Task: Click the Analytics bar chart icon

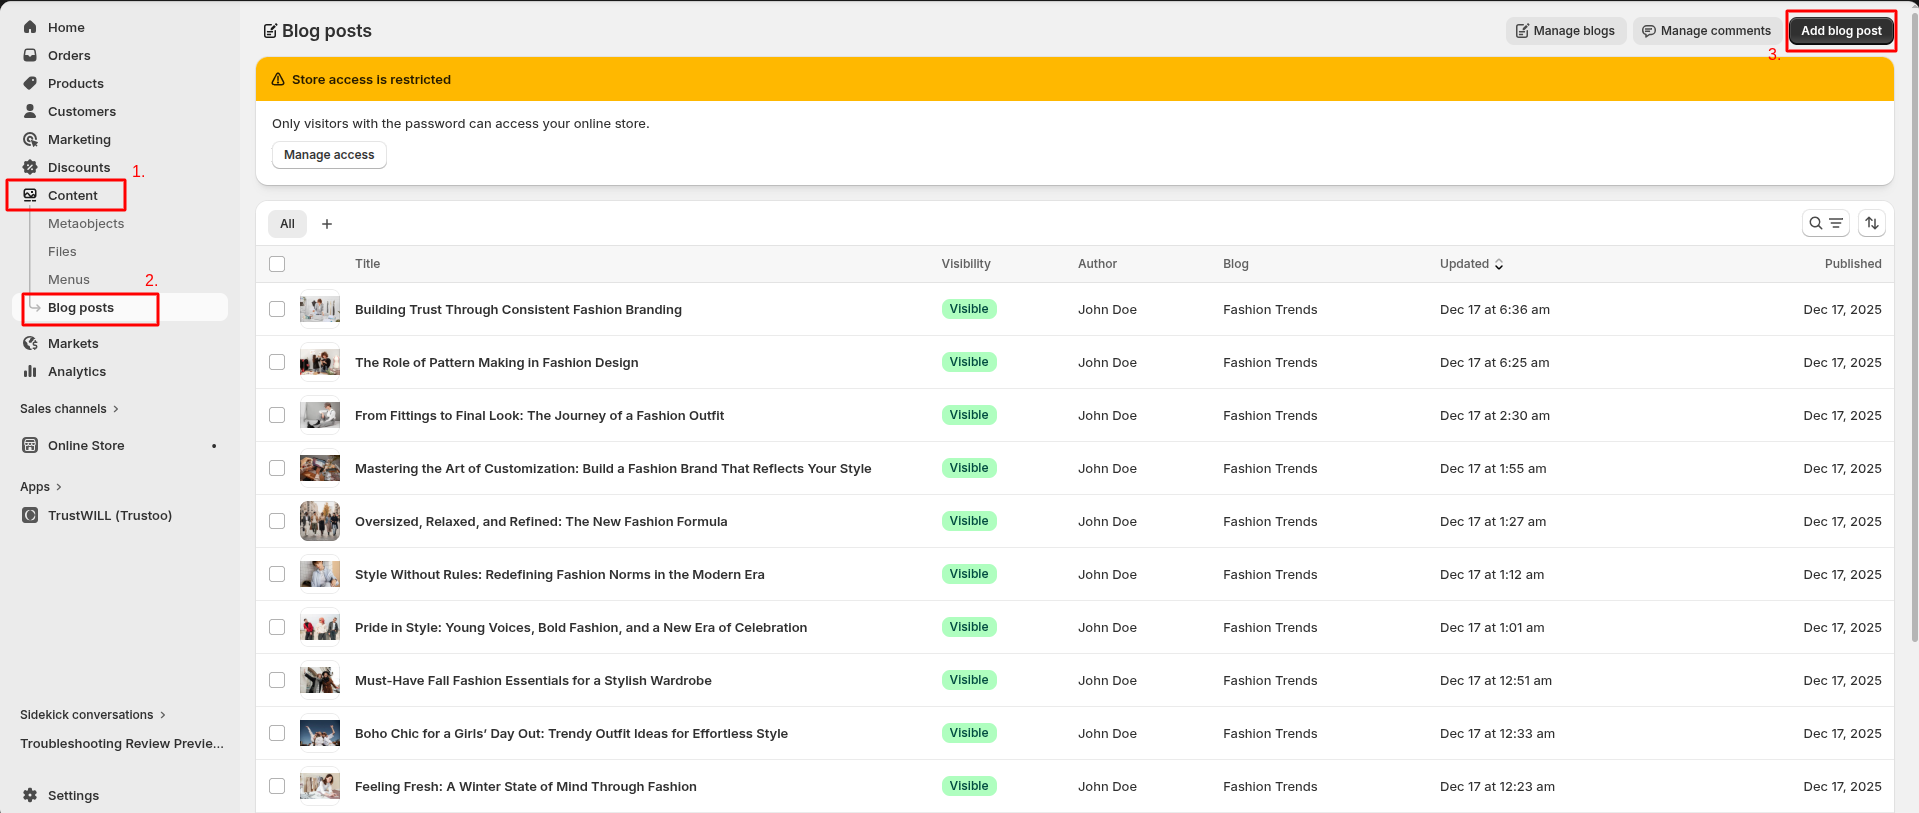Action: pyautogui.click(x=30, y=371)
